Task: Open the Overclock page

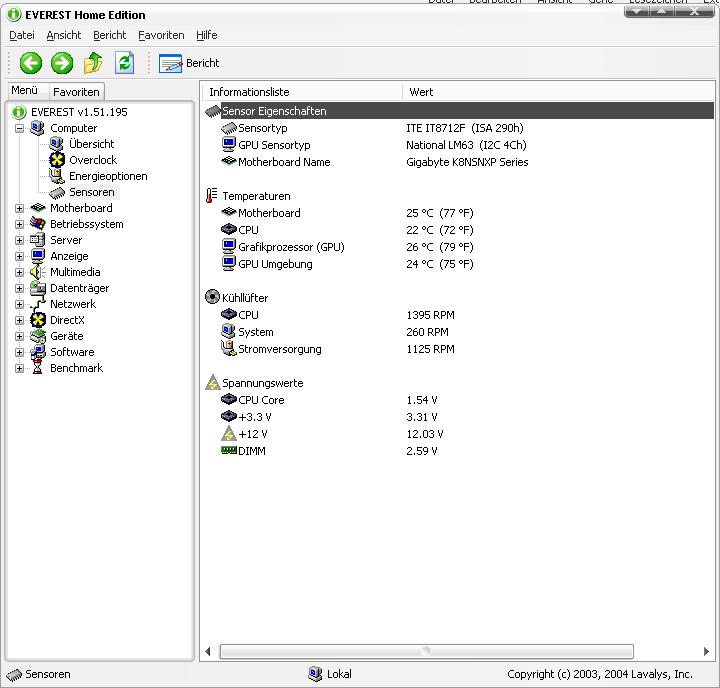Action: coord(93,160)
